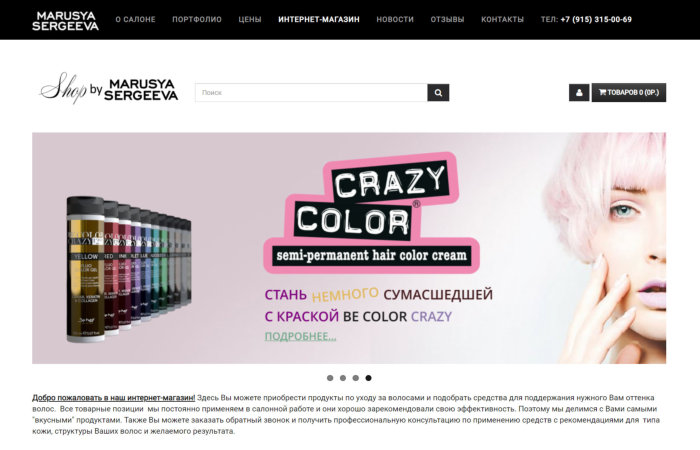700x450 pixels.
Task: Select ИНТЕРНЕТ-МАГАЗИН in the top navigation
Action: [x=319, y=20]
